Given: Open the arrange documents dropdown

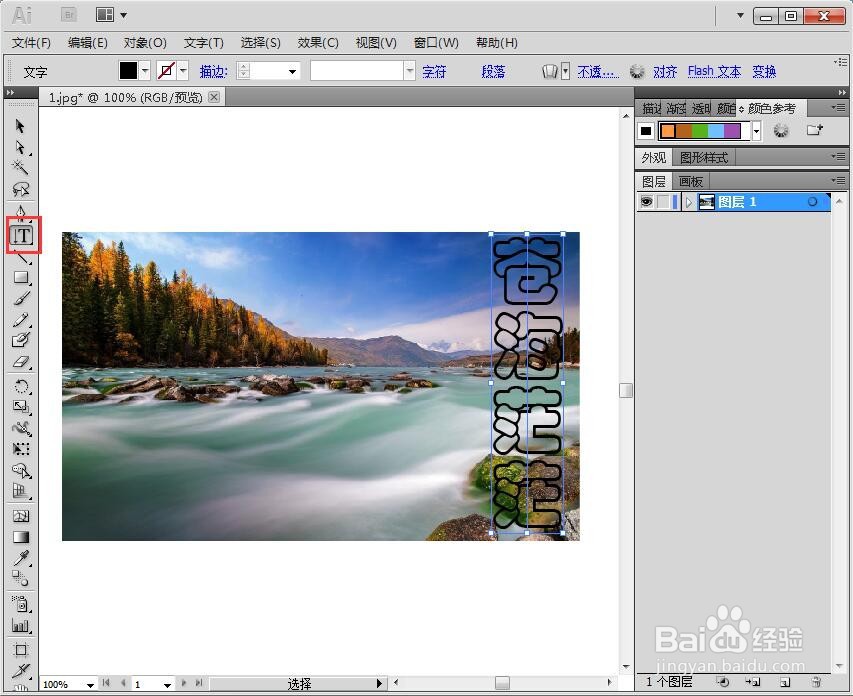Looking at the screenshot, I should tap(112, 15).
